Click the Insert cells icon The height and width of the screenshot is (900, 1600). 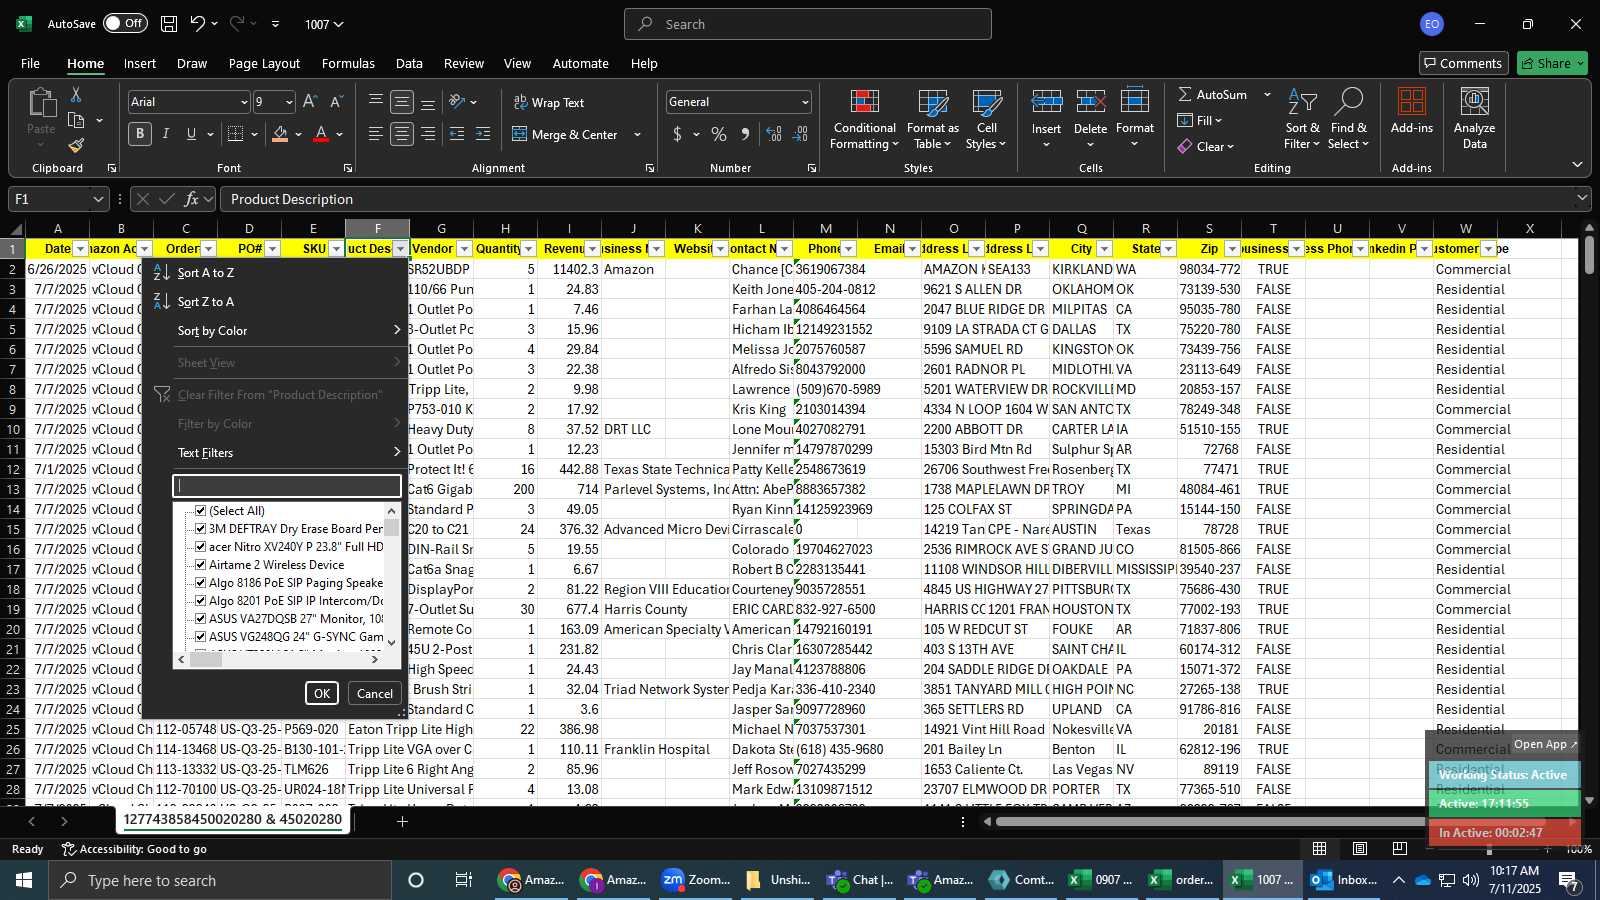[x=1046, y=102]
